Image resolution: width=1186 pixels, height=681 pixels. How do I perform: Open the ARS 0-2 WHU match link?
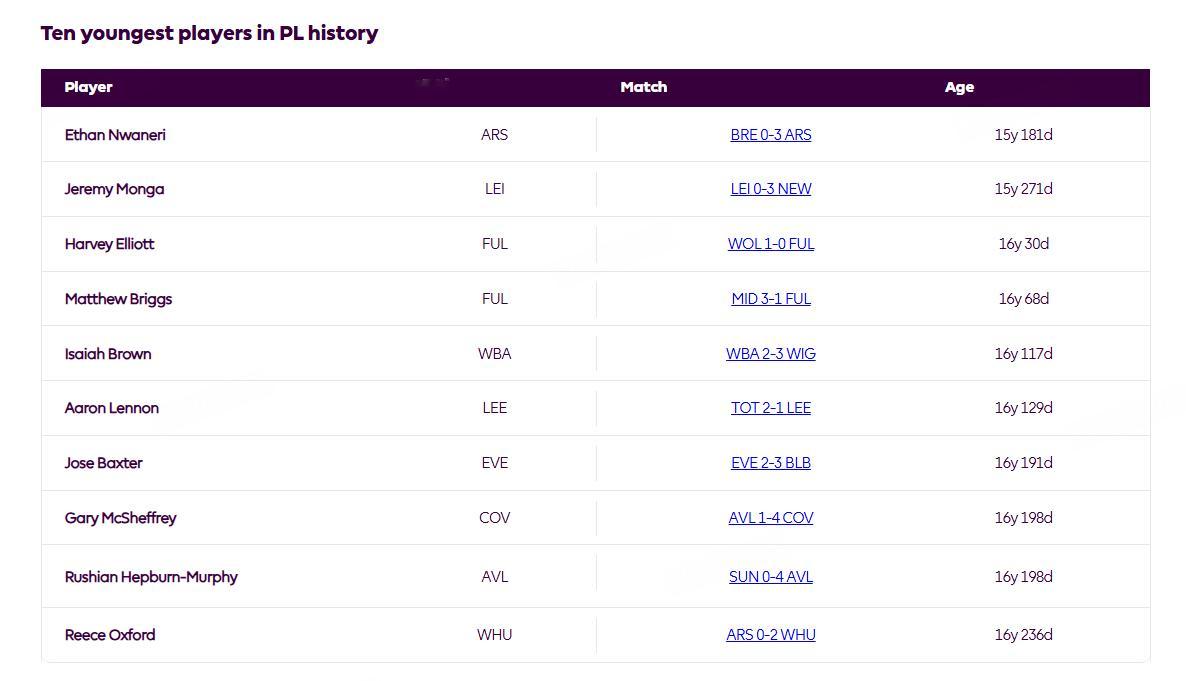tap(771, 635)
